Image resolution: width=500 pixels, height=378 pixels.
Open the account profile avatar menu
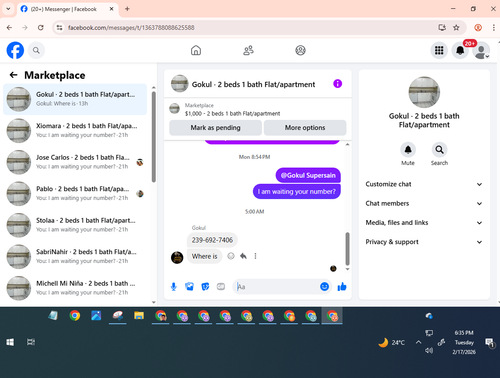481,51
